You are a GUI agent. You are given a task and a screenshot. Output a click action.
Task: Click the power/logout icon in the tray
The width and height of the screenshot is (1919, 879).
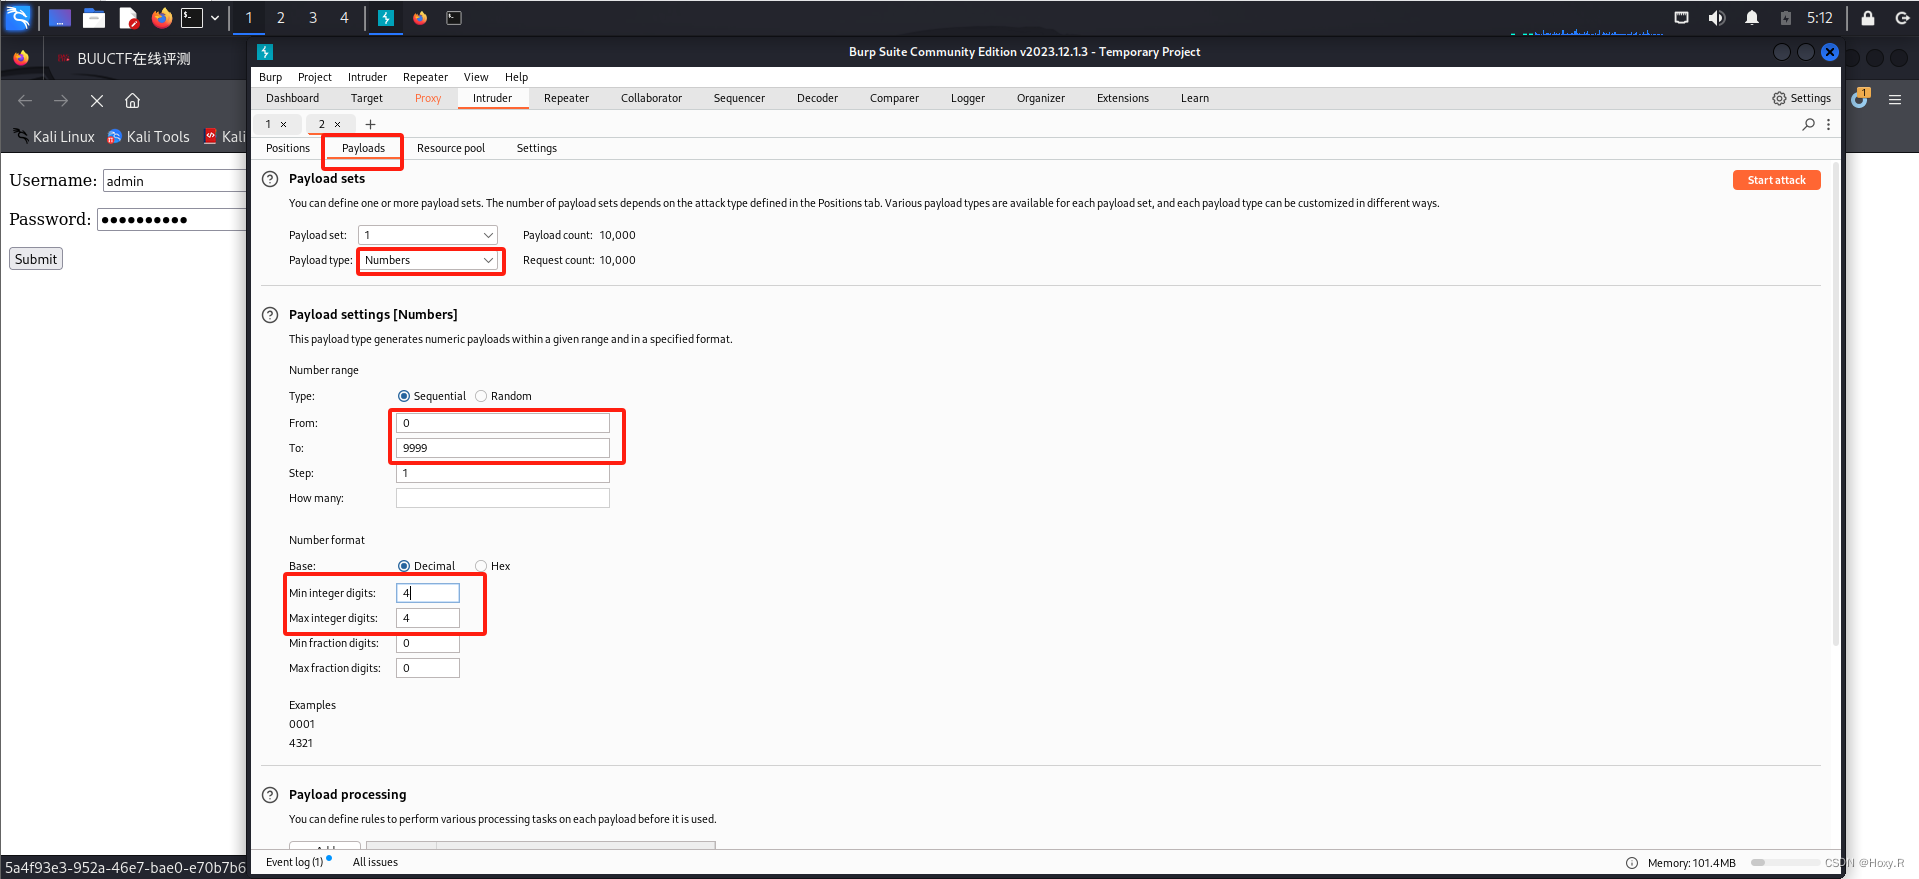(x=1902, y=18)
